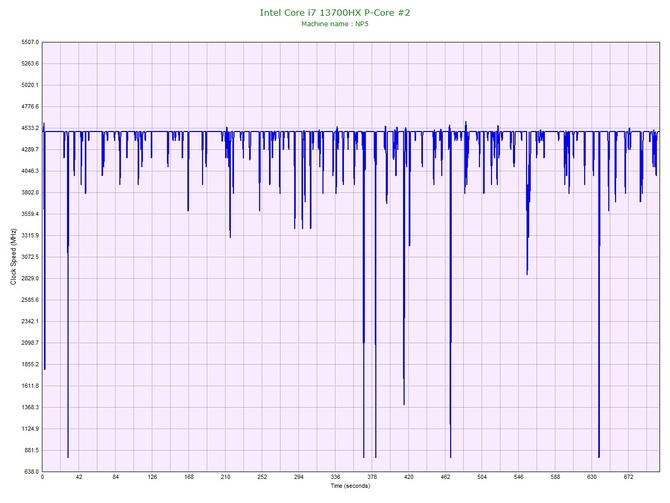This screenshot has height=503, width=670.
Task: Click the 210 time-axis label
Action: (x=226, y=477)
